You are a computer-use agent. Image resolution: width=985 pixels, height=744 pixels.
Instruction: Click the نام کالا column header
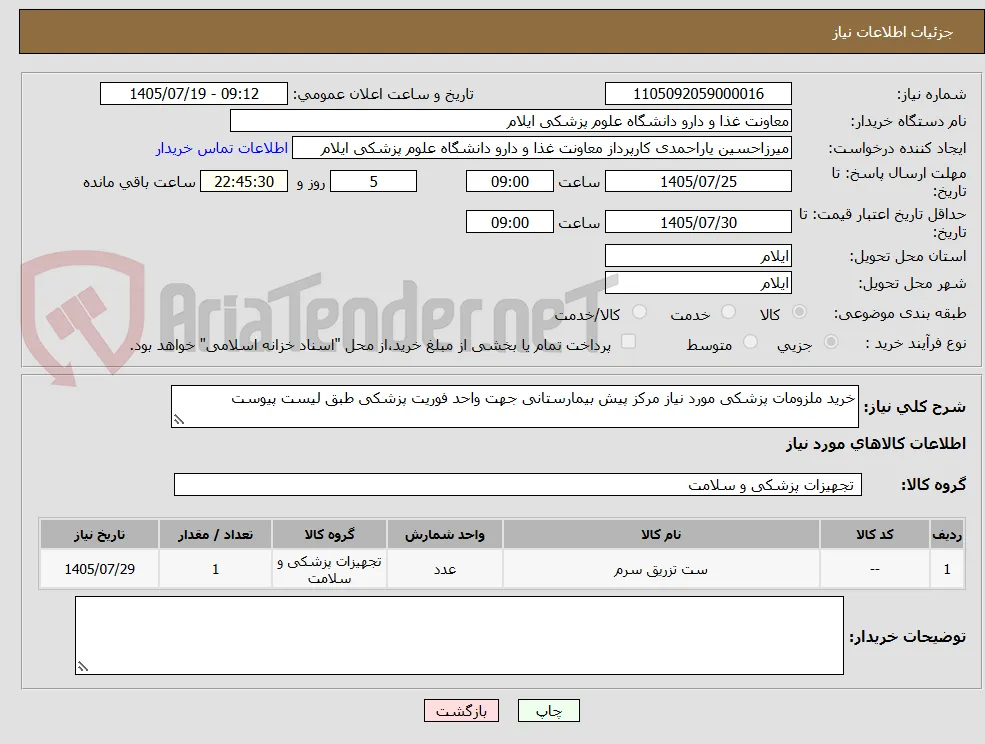pyautogui.click(x=661, y=535)
